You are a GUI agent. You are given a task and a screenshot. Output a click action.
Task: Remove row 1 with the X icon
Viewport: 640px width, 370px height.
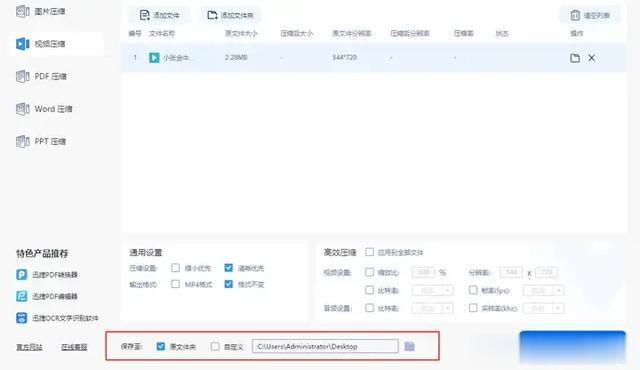point(591,58)
